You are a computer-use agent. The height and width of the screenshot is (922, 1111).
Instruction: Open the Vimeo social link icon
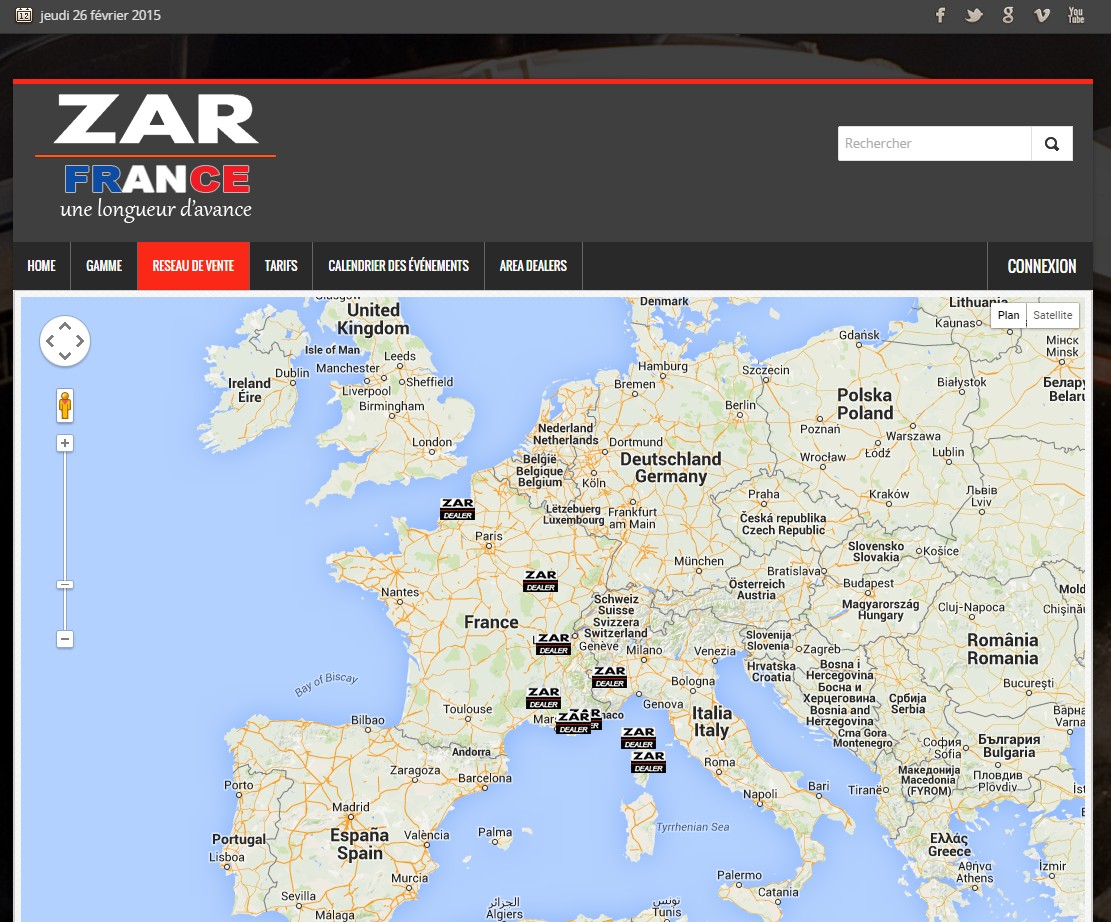1042,15
